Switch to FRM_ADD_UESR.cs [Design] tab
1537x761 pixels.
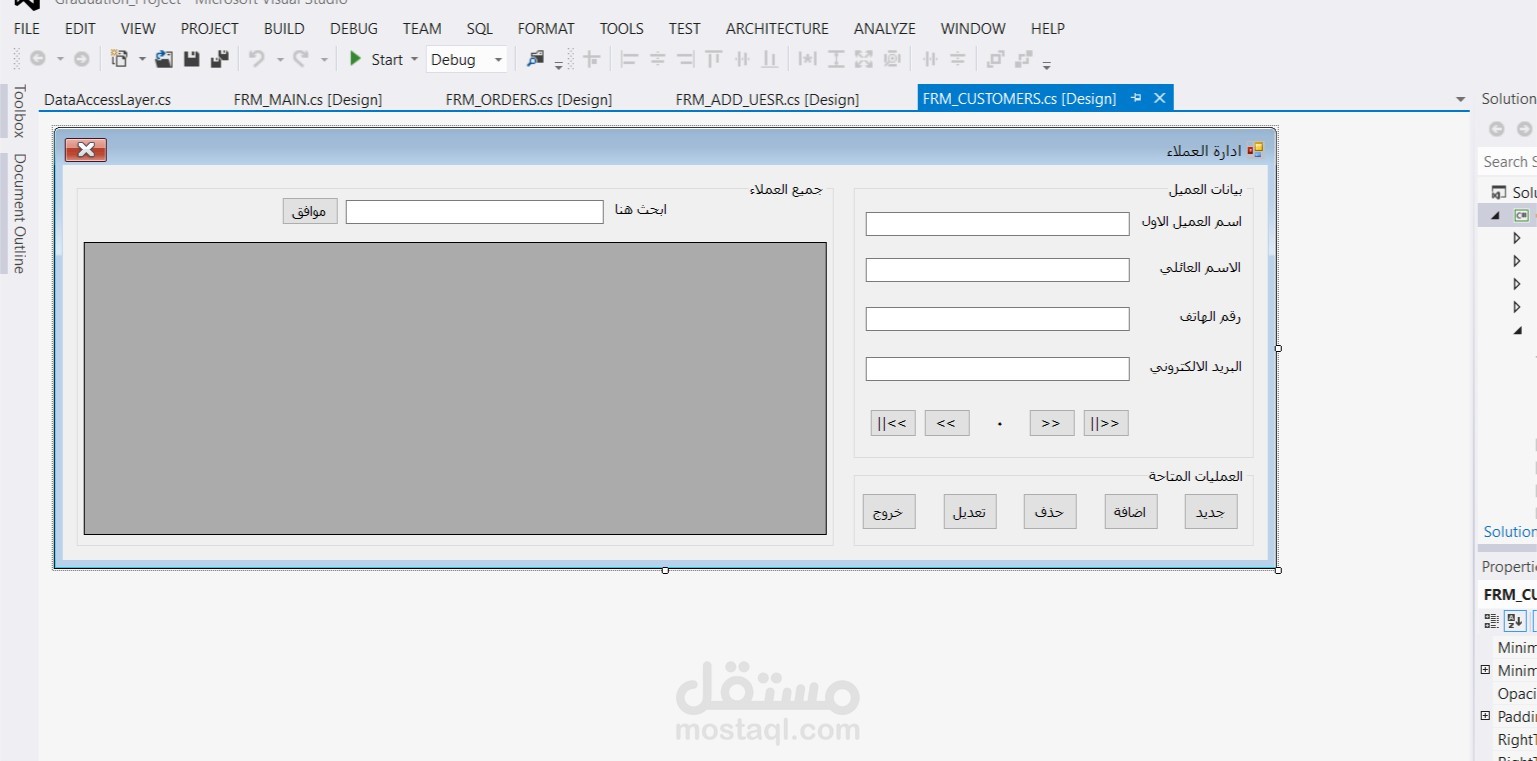click(x=767, y=99)
